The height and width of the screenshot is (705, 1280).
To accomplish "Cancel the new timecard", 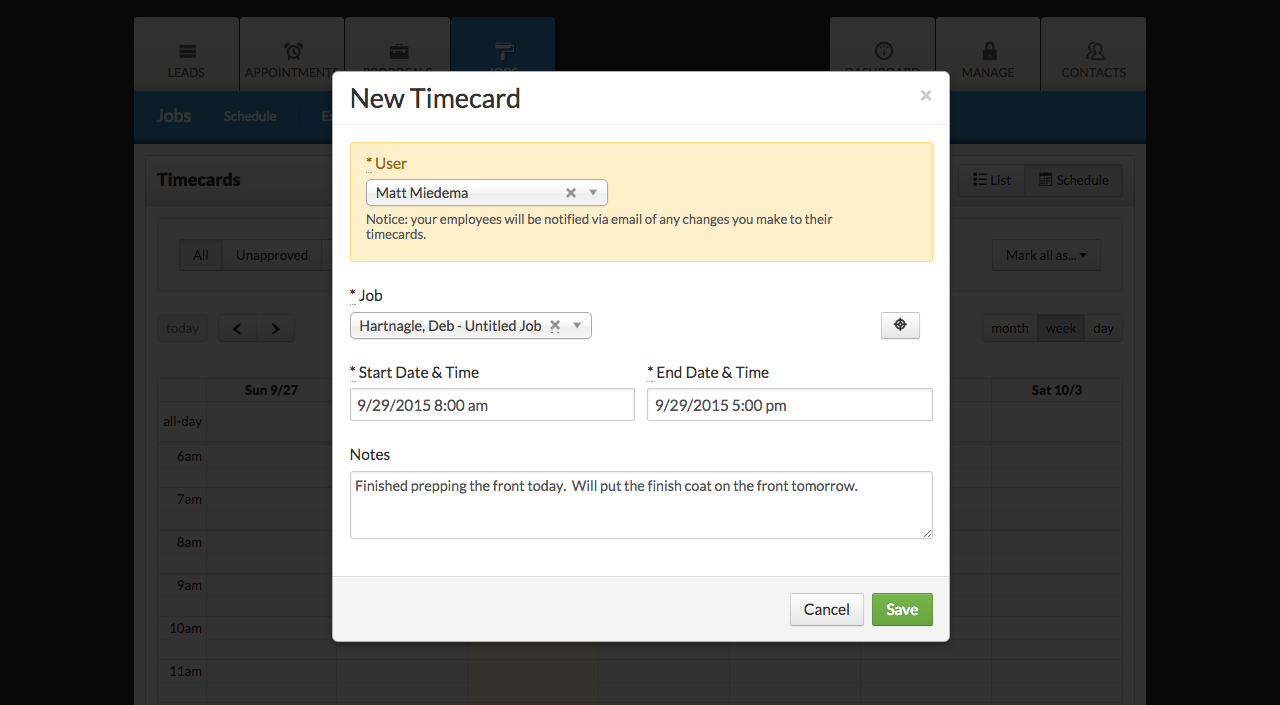I will 827,609.
